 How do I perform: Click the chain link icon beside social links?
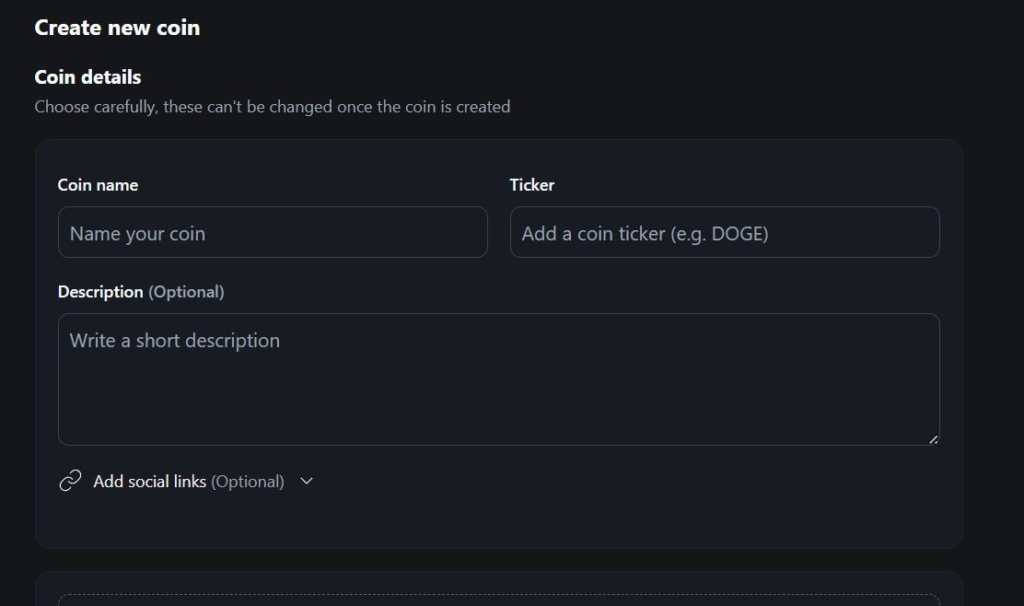tap(70, 481)
